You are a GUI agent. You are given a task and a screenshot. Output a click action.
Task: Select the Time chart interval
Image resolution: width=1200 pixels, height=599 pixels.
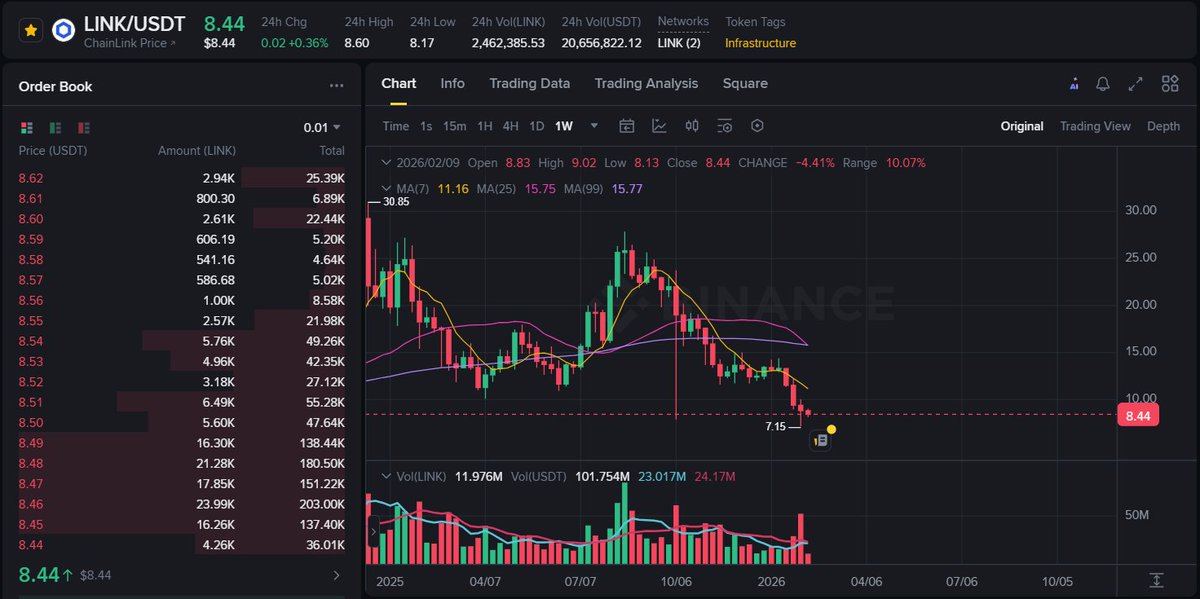coord(396,126)
